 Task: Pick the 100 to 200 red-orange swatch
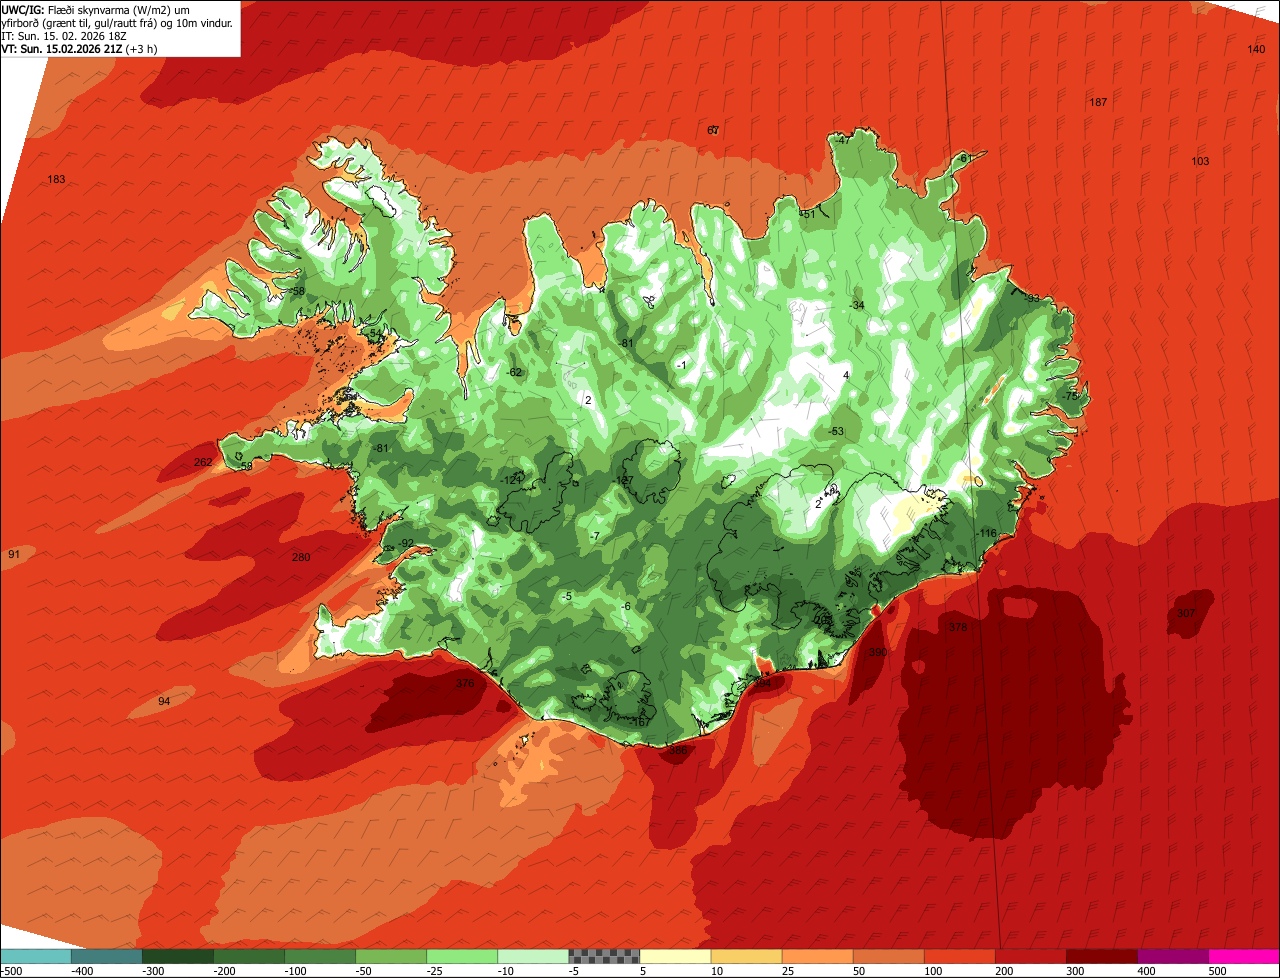click(959, 956)
